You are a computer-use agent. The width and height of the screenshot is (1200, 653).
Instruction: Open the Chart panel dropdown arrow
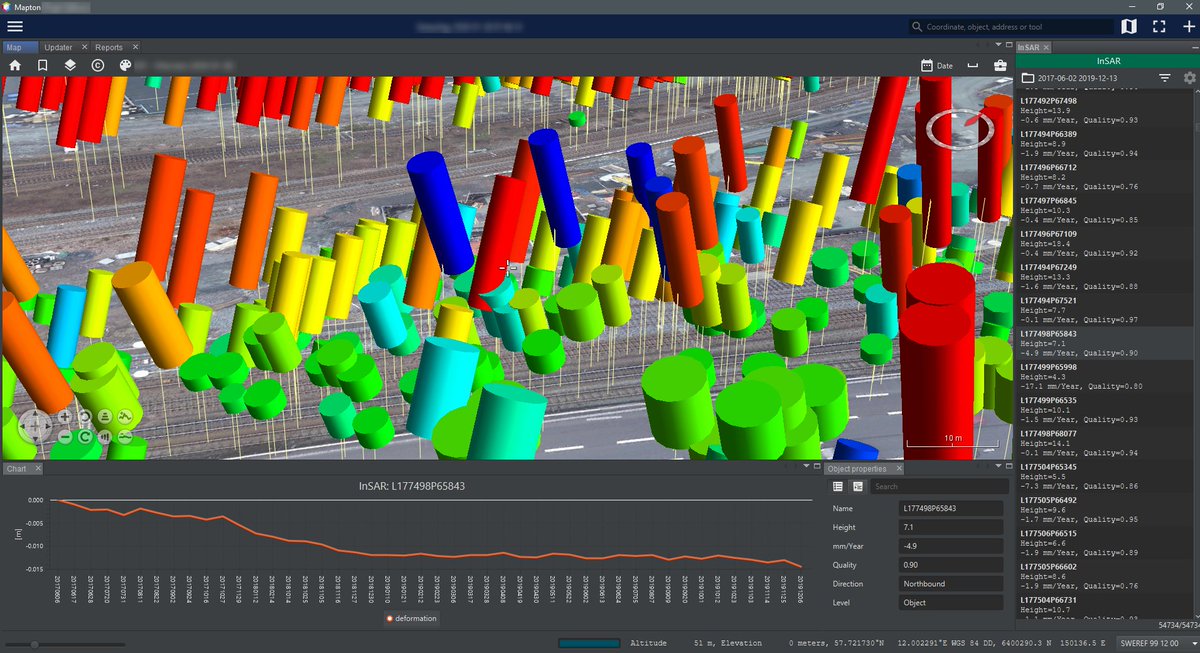pos(806,467)
